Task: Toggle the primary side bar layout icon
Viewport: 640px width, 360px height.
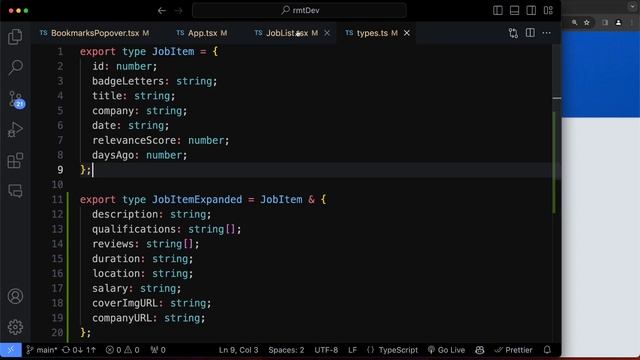Action: (x=498, y=10)
